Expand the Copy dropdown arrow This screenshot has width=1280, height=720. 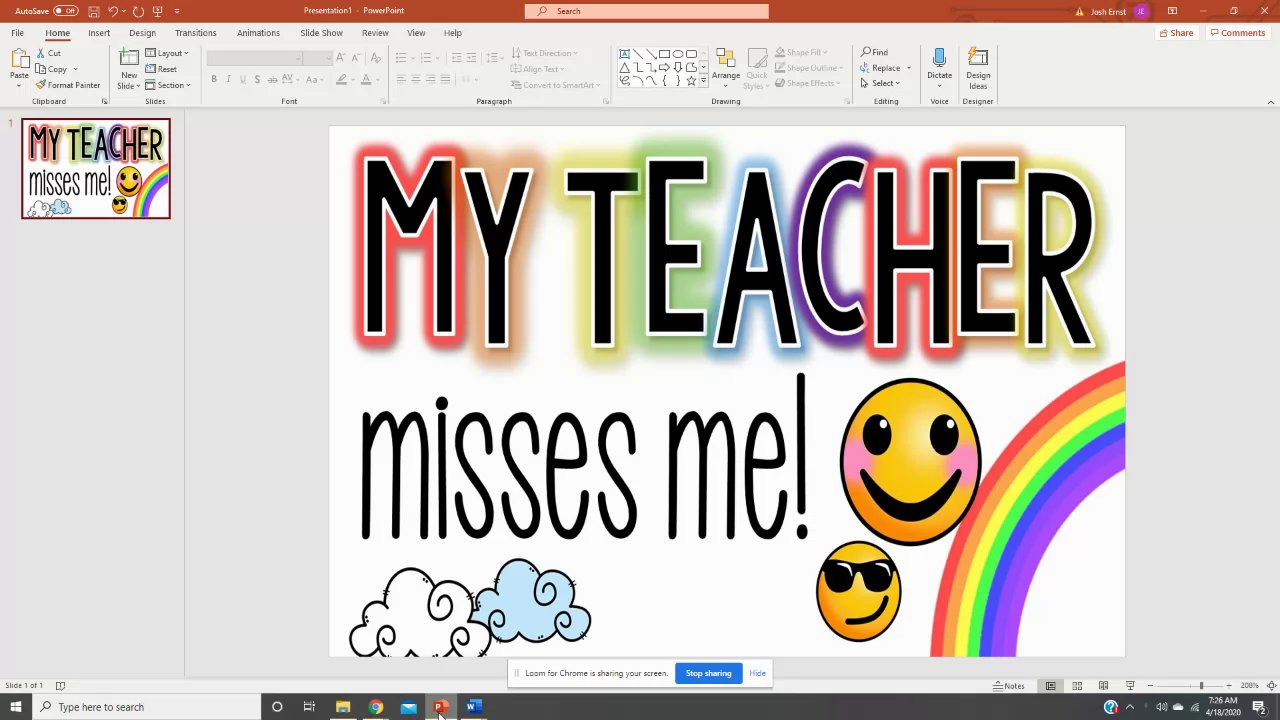point(75,69)
